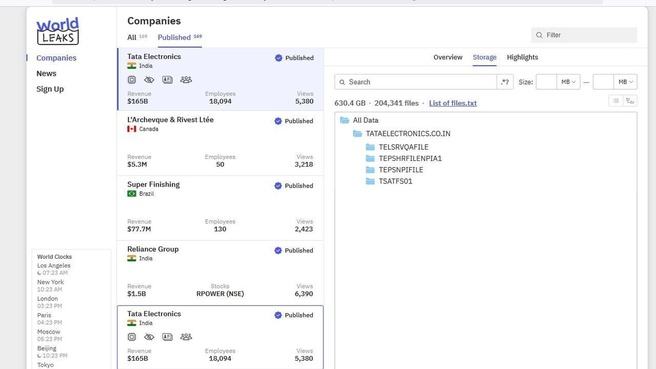Click the Los Angeles world clock entry
Image resolution: width=656 pixels, height=369 pixels.
coord(54,269)
